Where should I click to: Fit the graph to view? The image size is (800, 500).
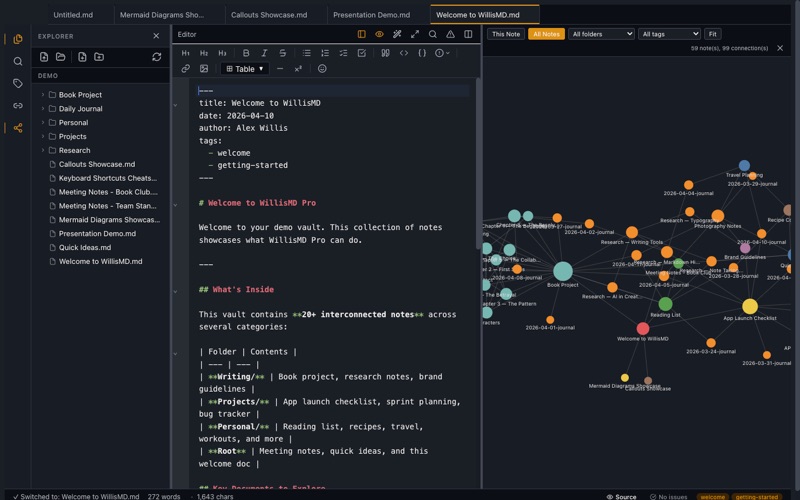point(712,34)
